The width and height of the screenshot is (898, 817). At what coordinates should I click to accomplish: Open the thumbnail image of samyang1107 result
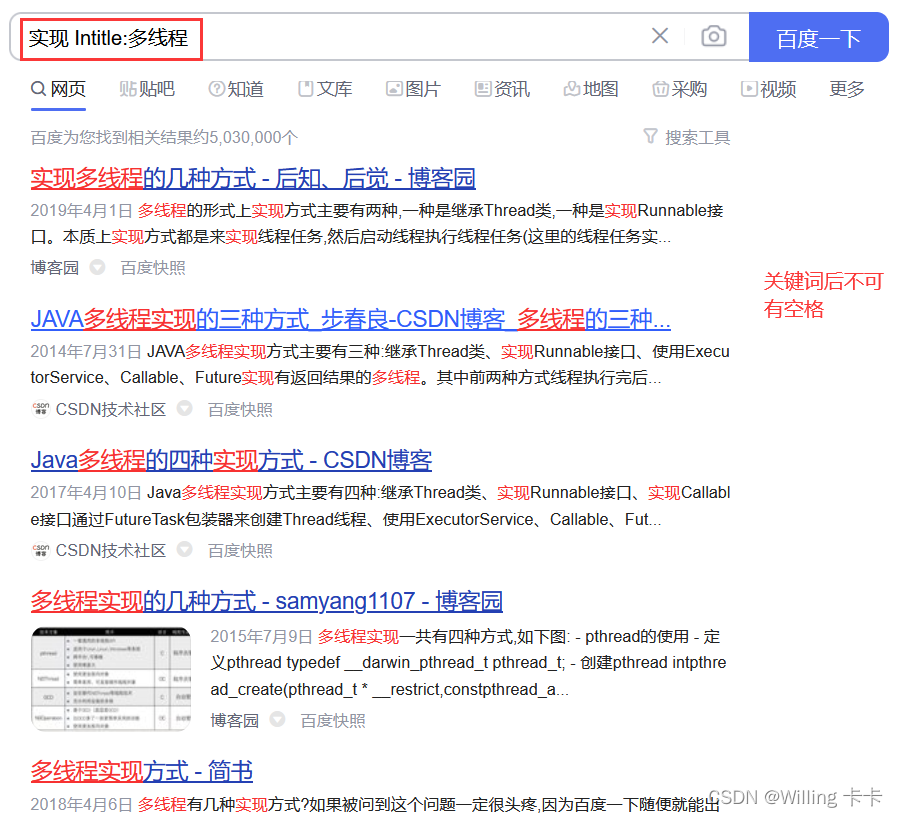coord(111,678)
